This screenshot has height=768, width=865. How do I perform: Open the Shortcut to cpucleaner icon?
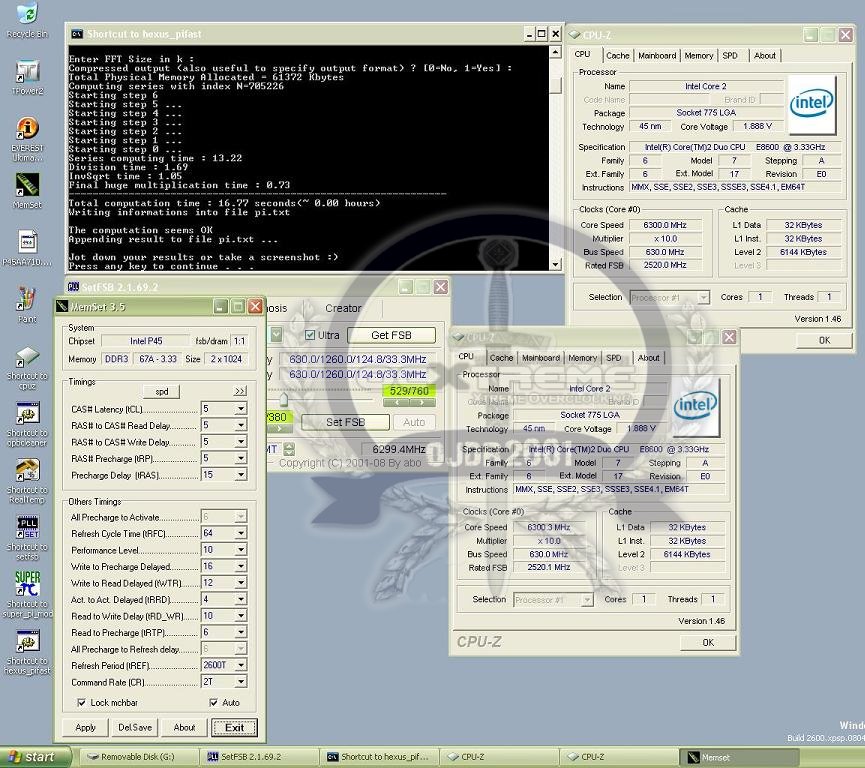click(26, 413)
